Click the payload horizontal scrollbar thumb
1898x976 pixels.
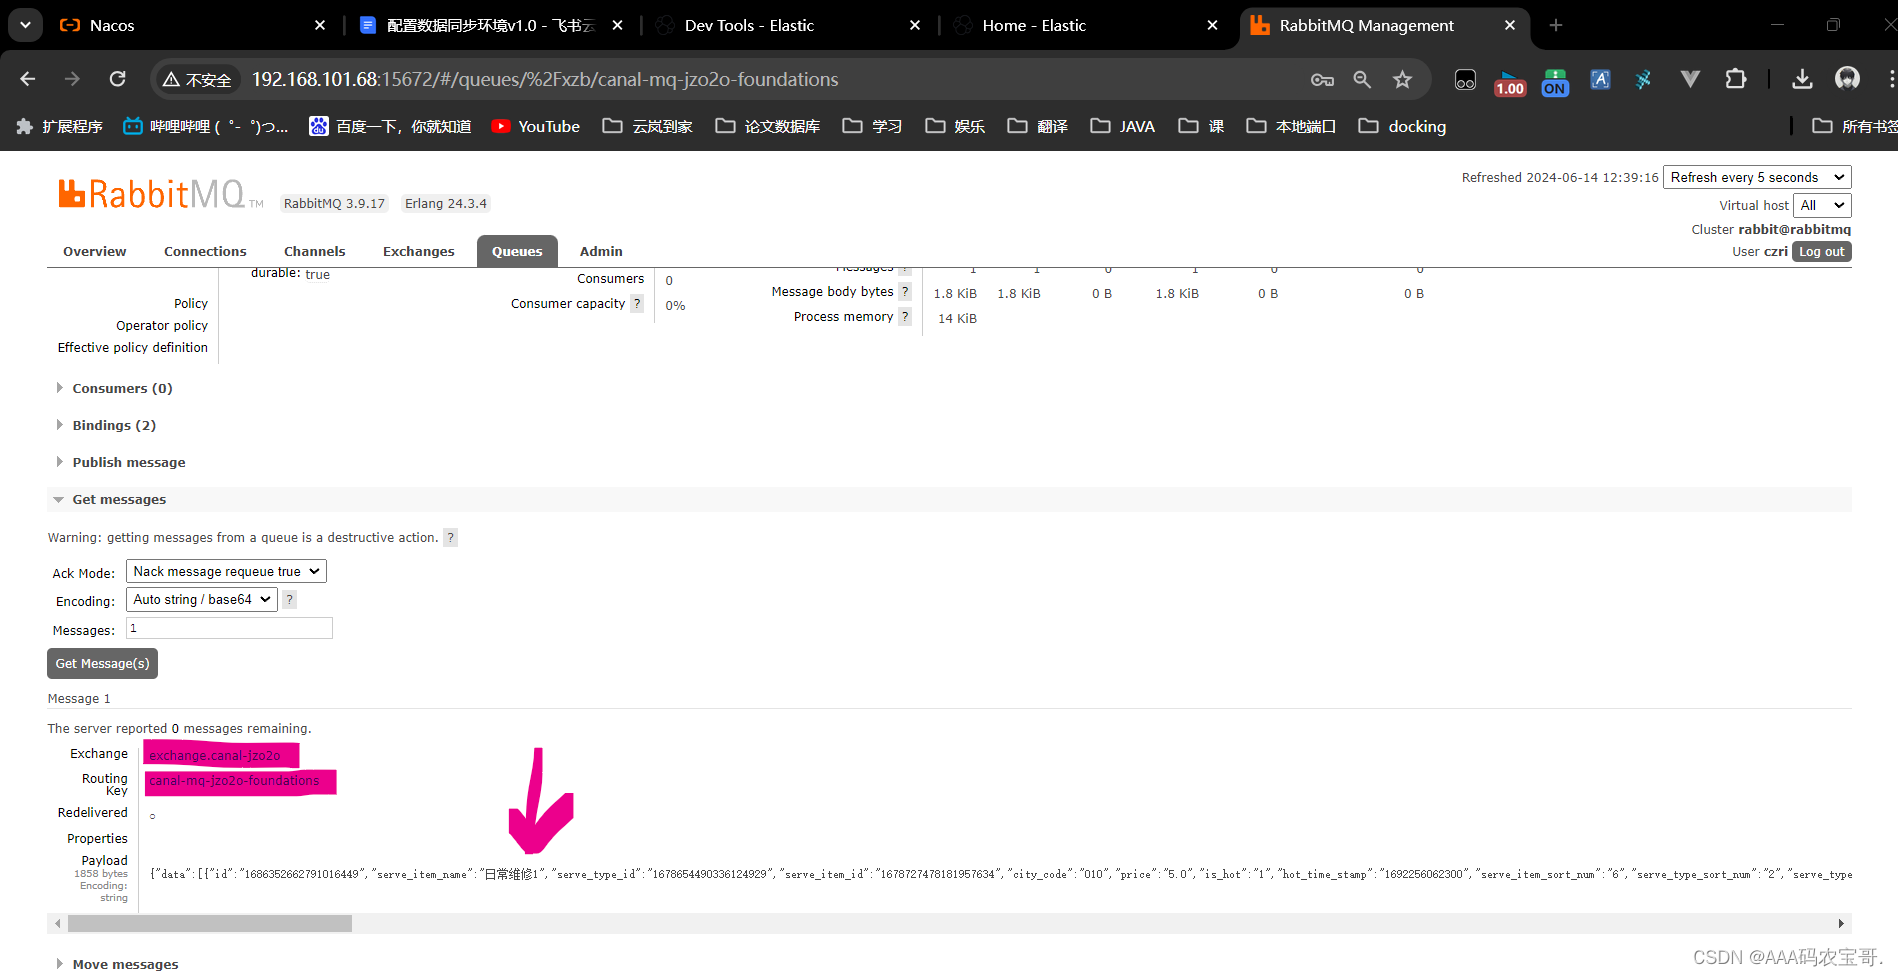(x=210, y=923)
